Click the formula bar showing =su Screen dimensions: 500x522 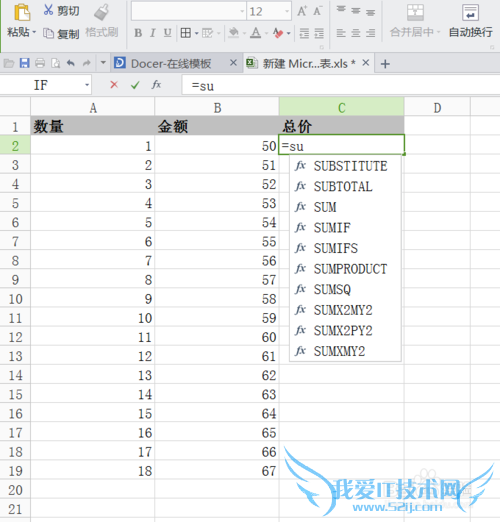pyautogui.click(x=341, y=86)
